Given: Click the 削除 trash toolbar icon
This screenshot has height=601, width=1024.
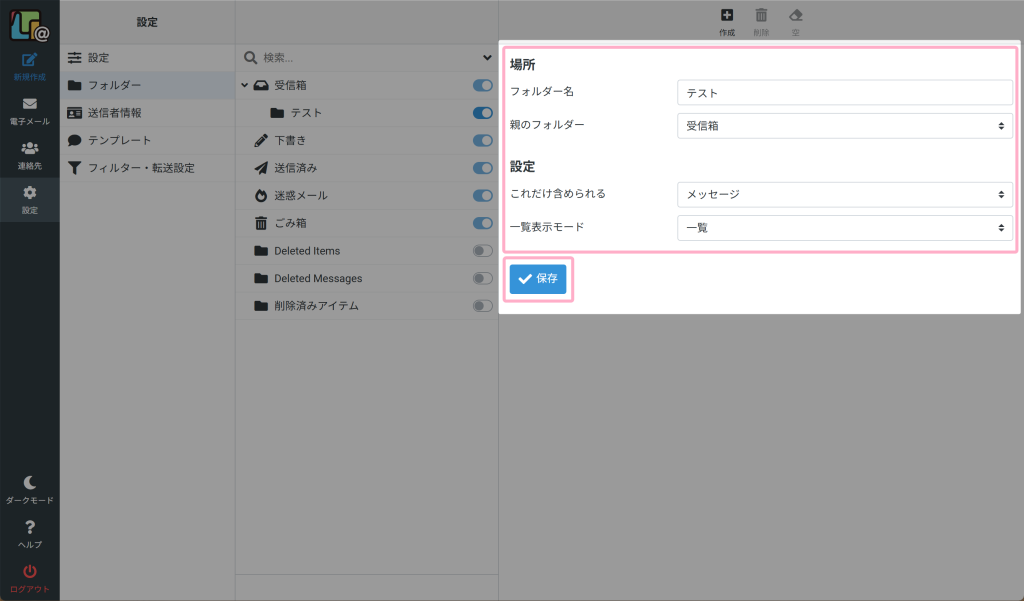Looking at the screenshot, I should pyautogui.click(x=761, y=15).
